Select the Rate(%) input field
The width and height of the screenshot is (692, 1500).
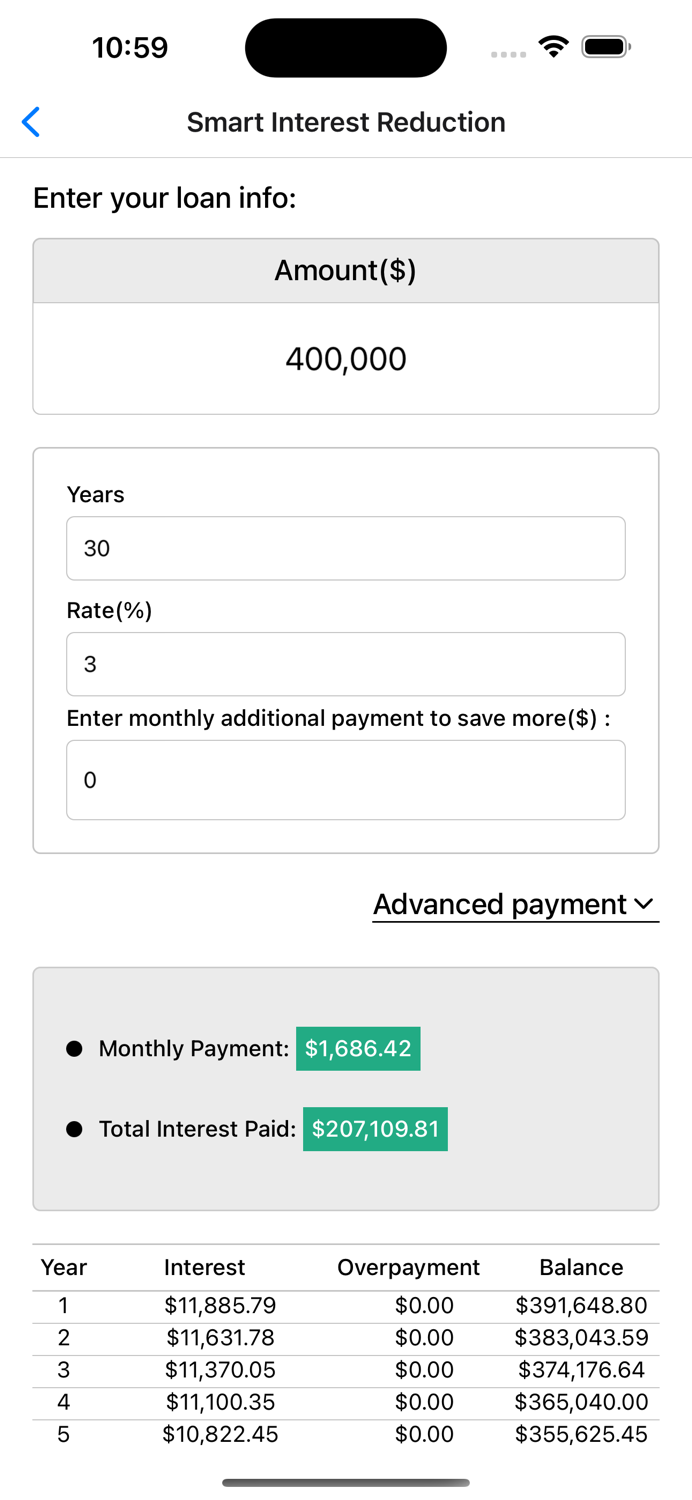point(346,664)
